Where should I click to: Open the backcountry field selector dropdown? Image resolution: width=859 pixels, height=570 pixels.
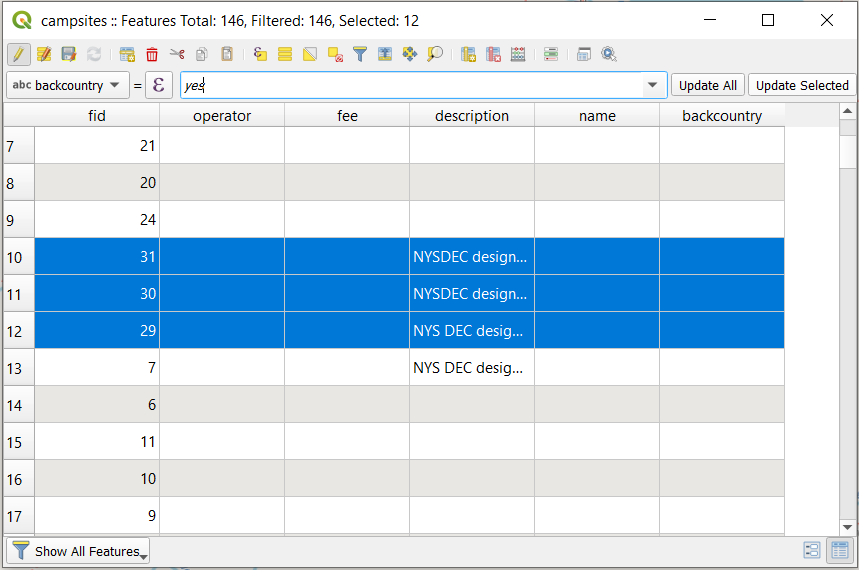click(68, 86)
